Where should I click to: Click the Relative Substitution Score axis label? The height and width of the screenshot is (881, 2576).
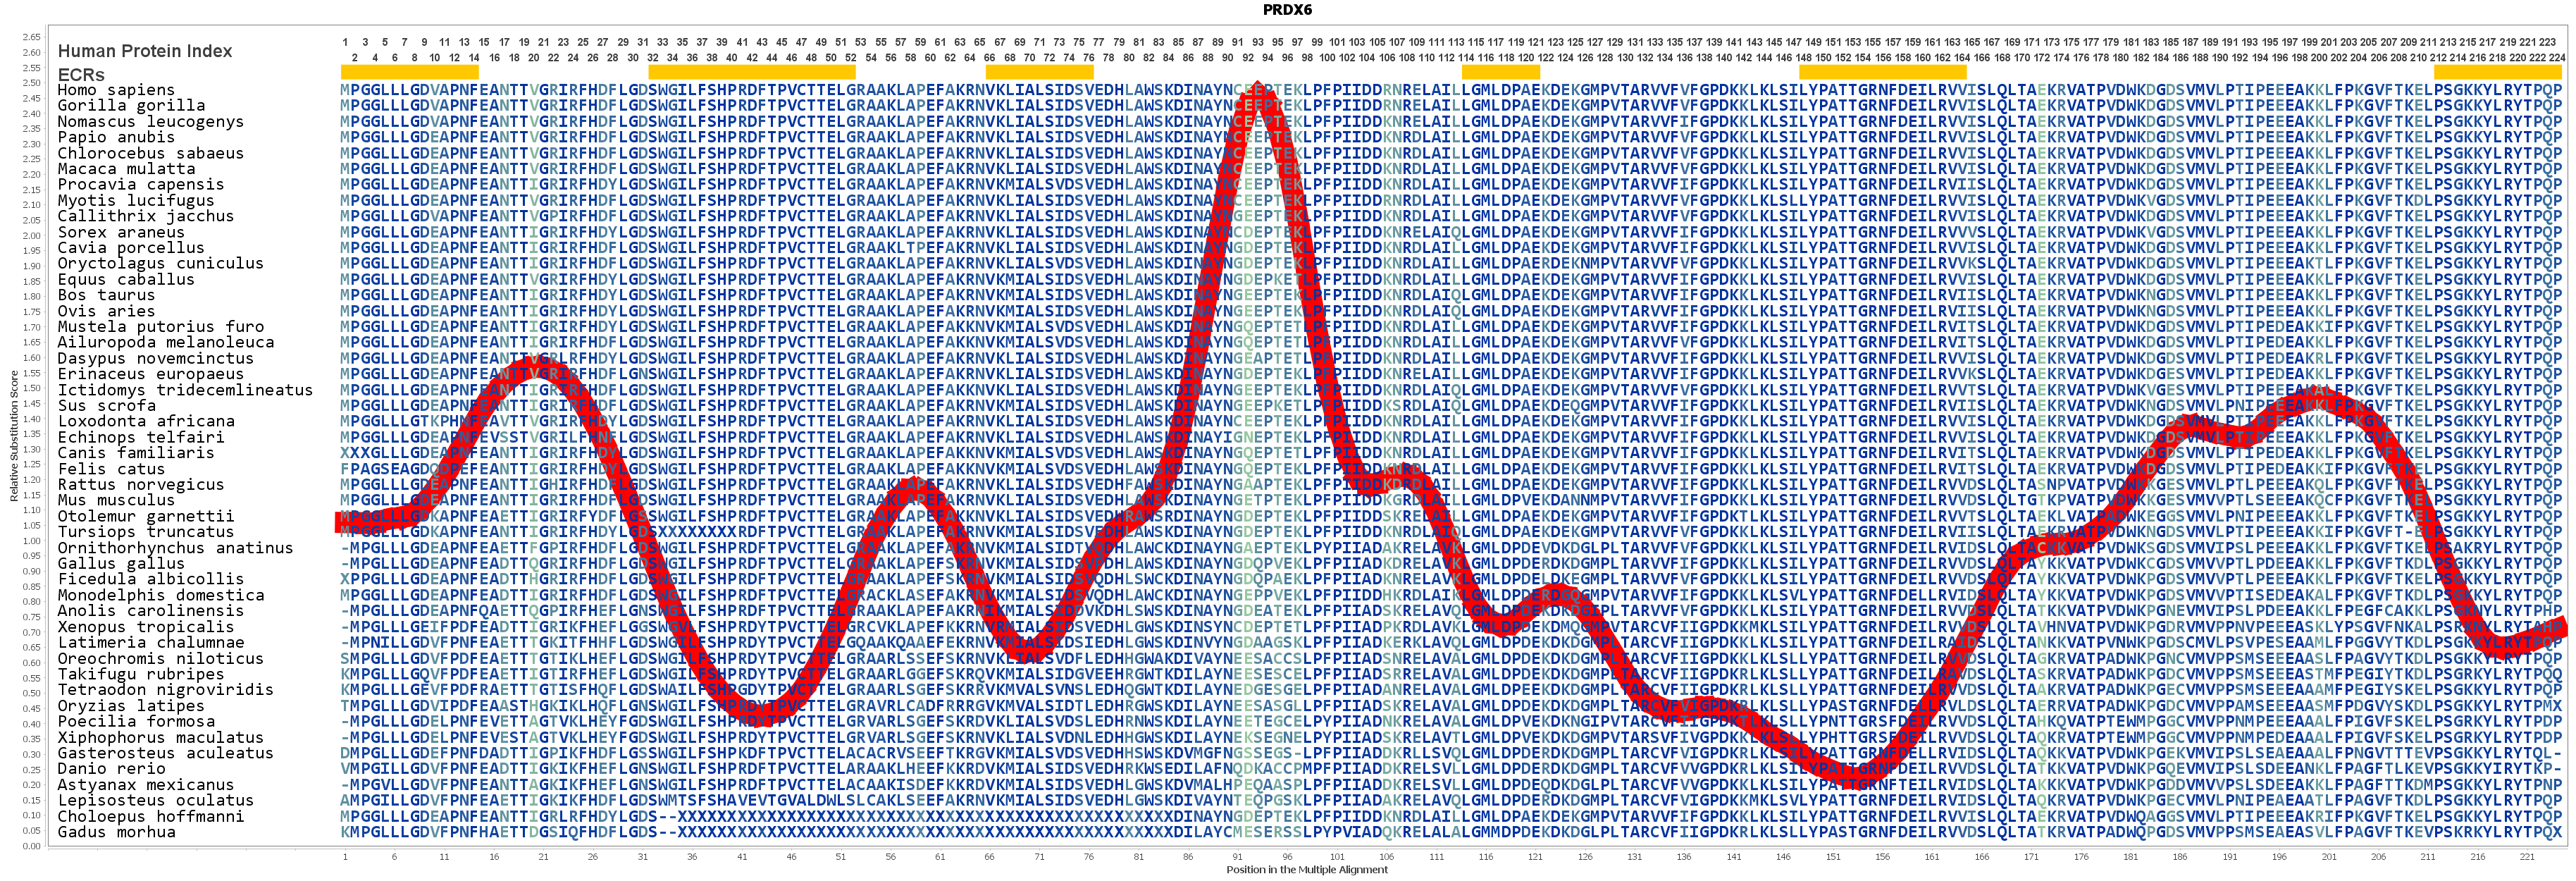(x=13, y=435)
